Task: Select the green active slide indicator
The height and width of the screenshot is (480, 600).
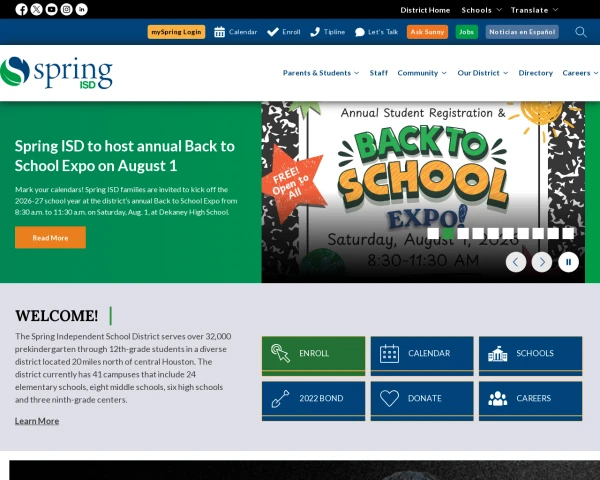Action: click(448, 233)
